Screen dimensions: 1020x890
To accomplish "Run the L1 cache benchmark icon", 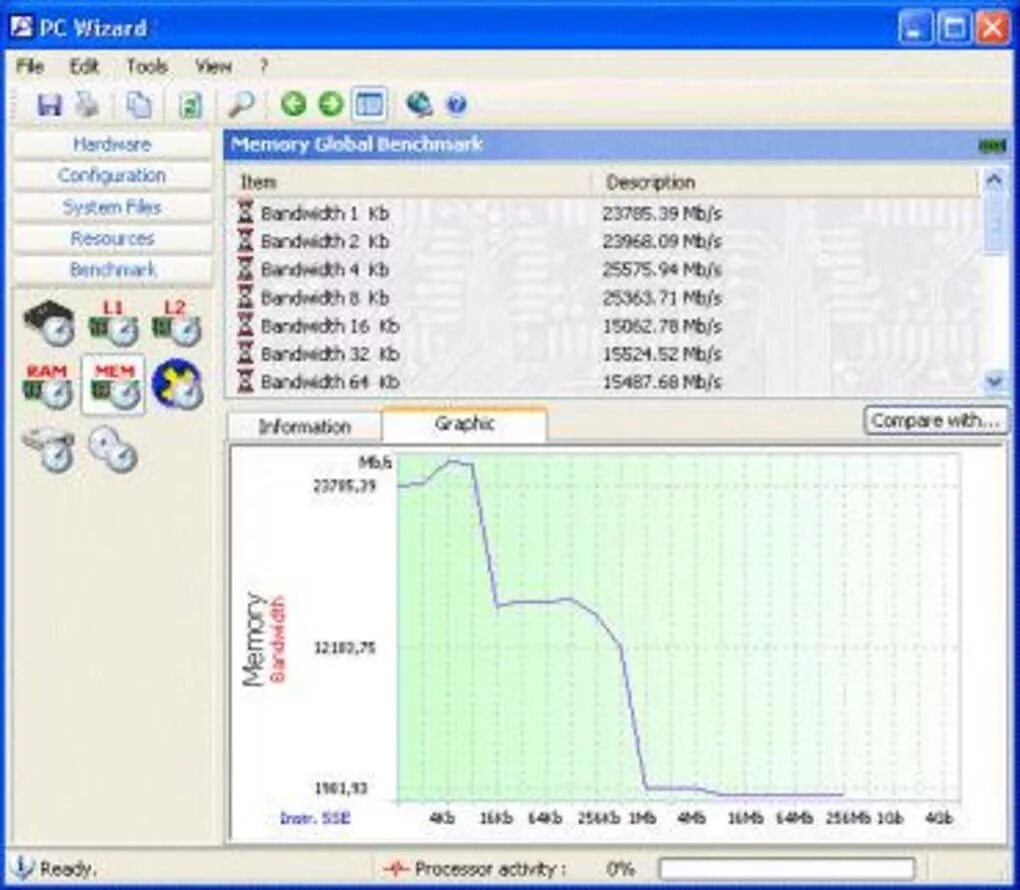I will pyautogui.click(x=113, y=322).
